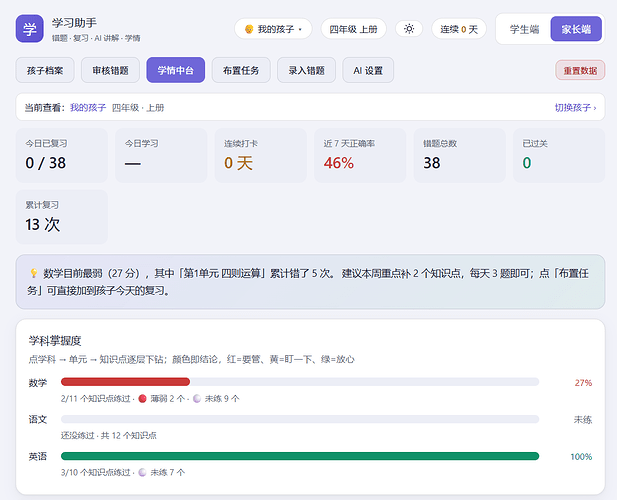The width and height of the screenshot is (617, 500).
Task: Open the 四年级 上册 grade selector
Action: tap(353, 29)
